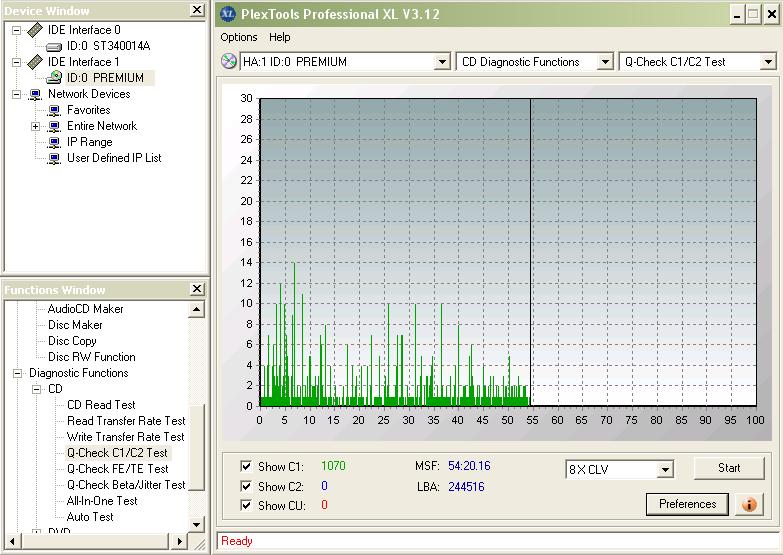
Task: Collapse the CD diagnostic node
Action: pos(36,389)
